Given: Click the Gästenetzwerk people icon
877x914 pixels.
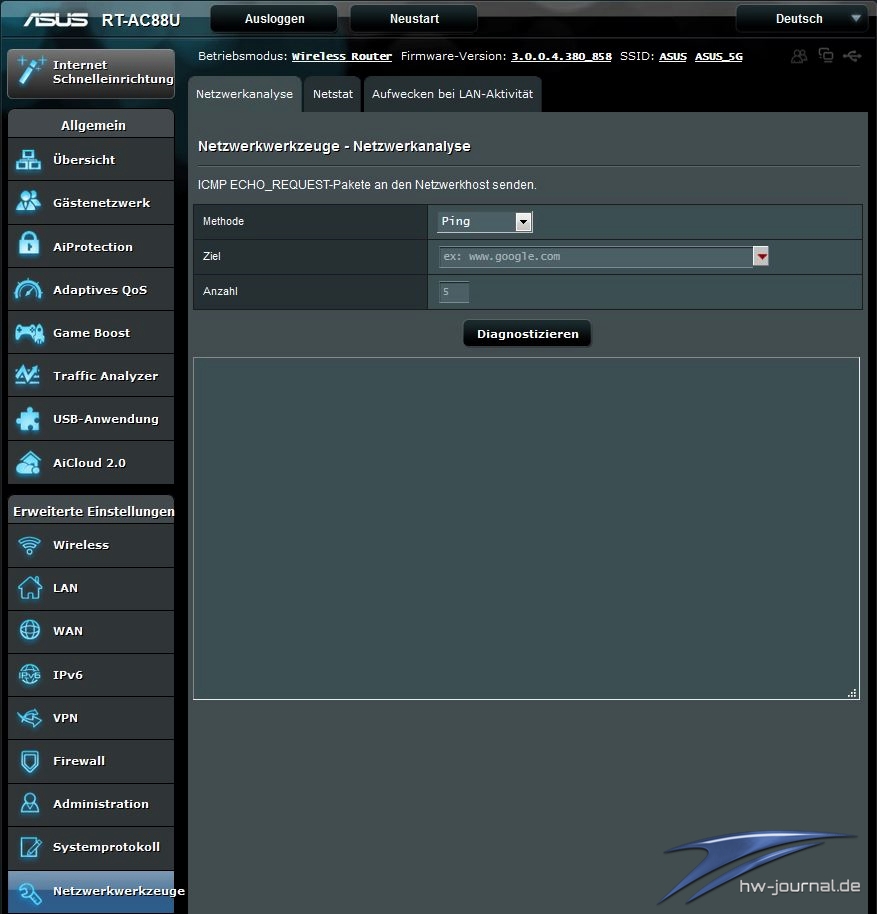Looking at the screenshot, I should [29, 202].
